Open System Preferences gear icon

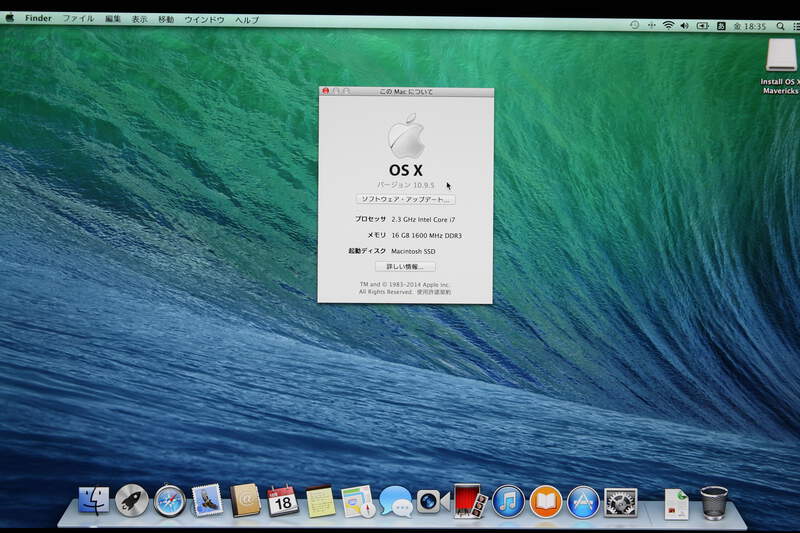tap(621, 500)
